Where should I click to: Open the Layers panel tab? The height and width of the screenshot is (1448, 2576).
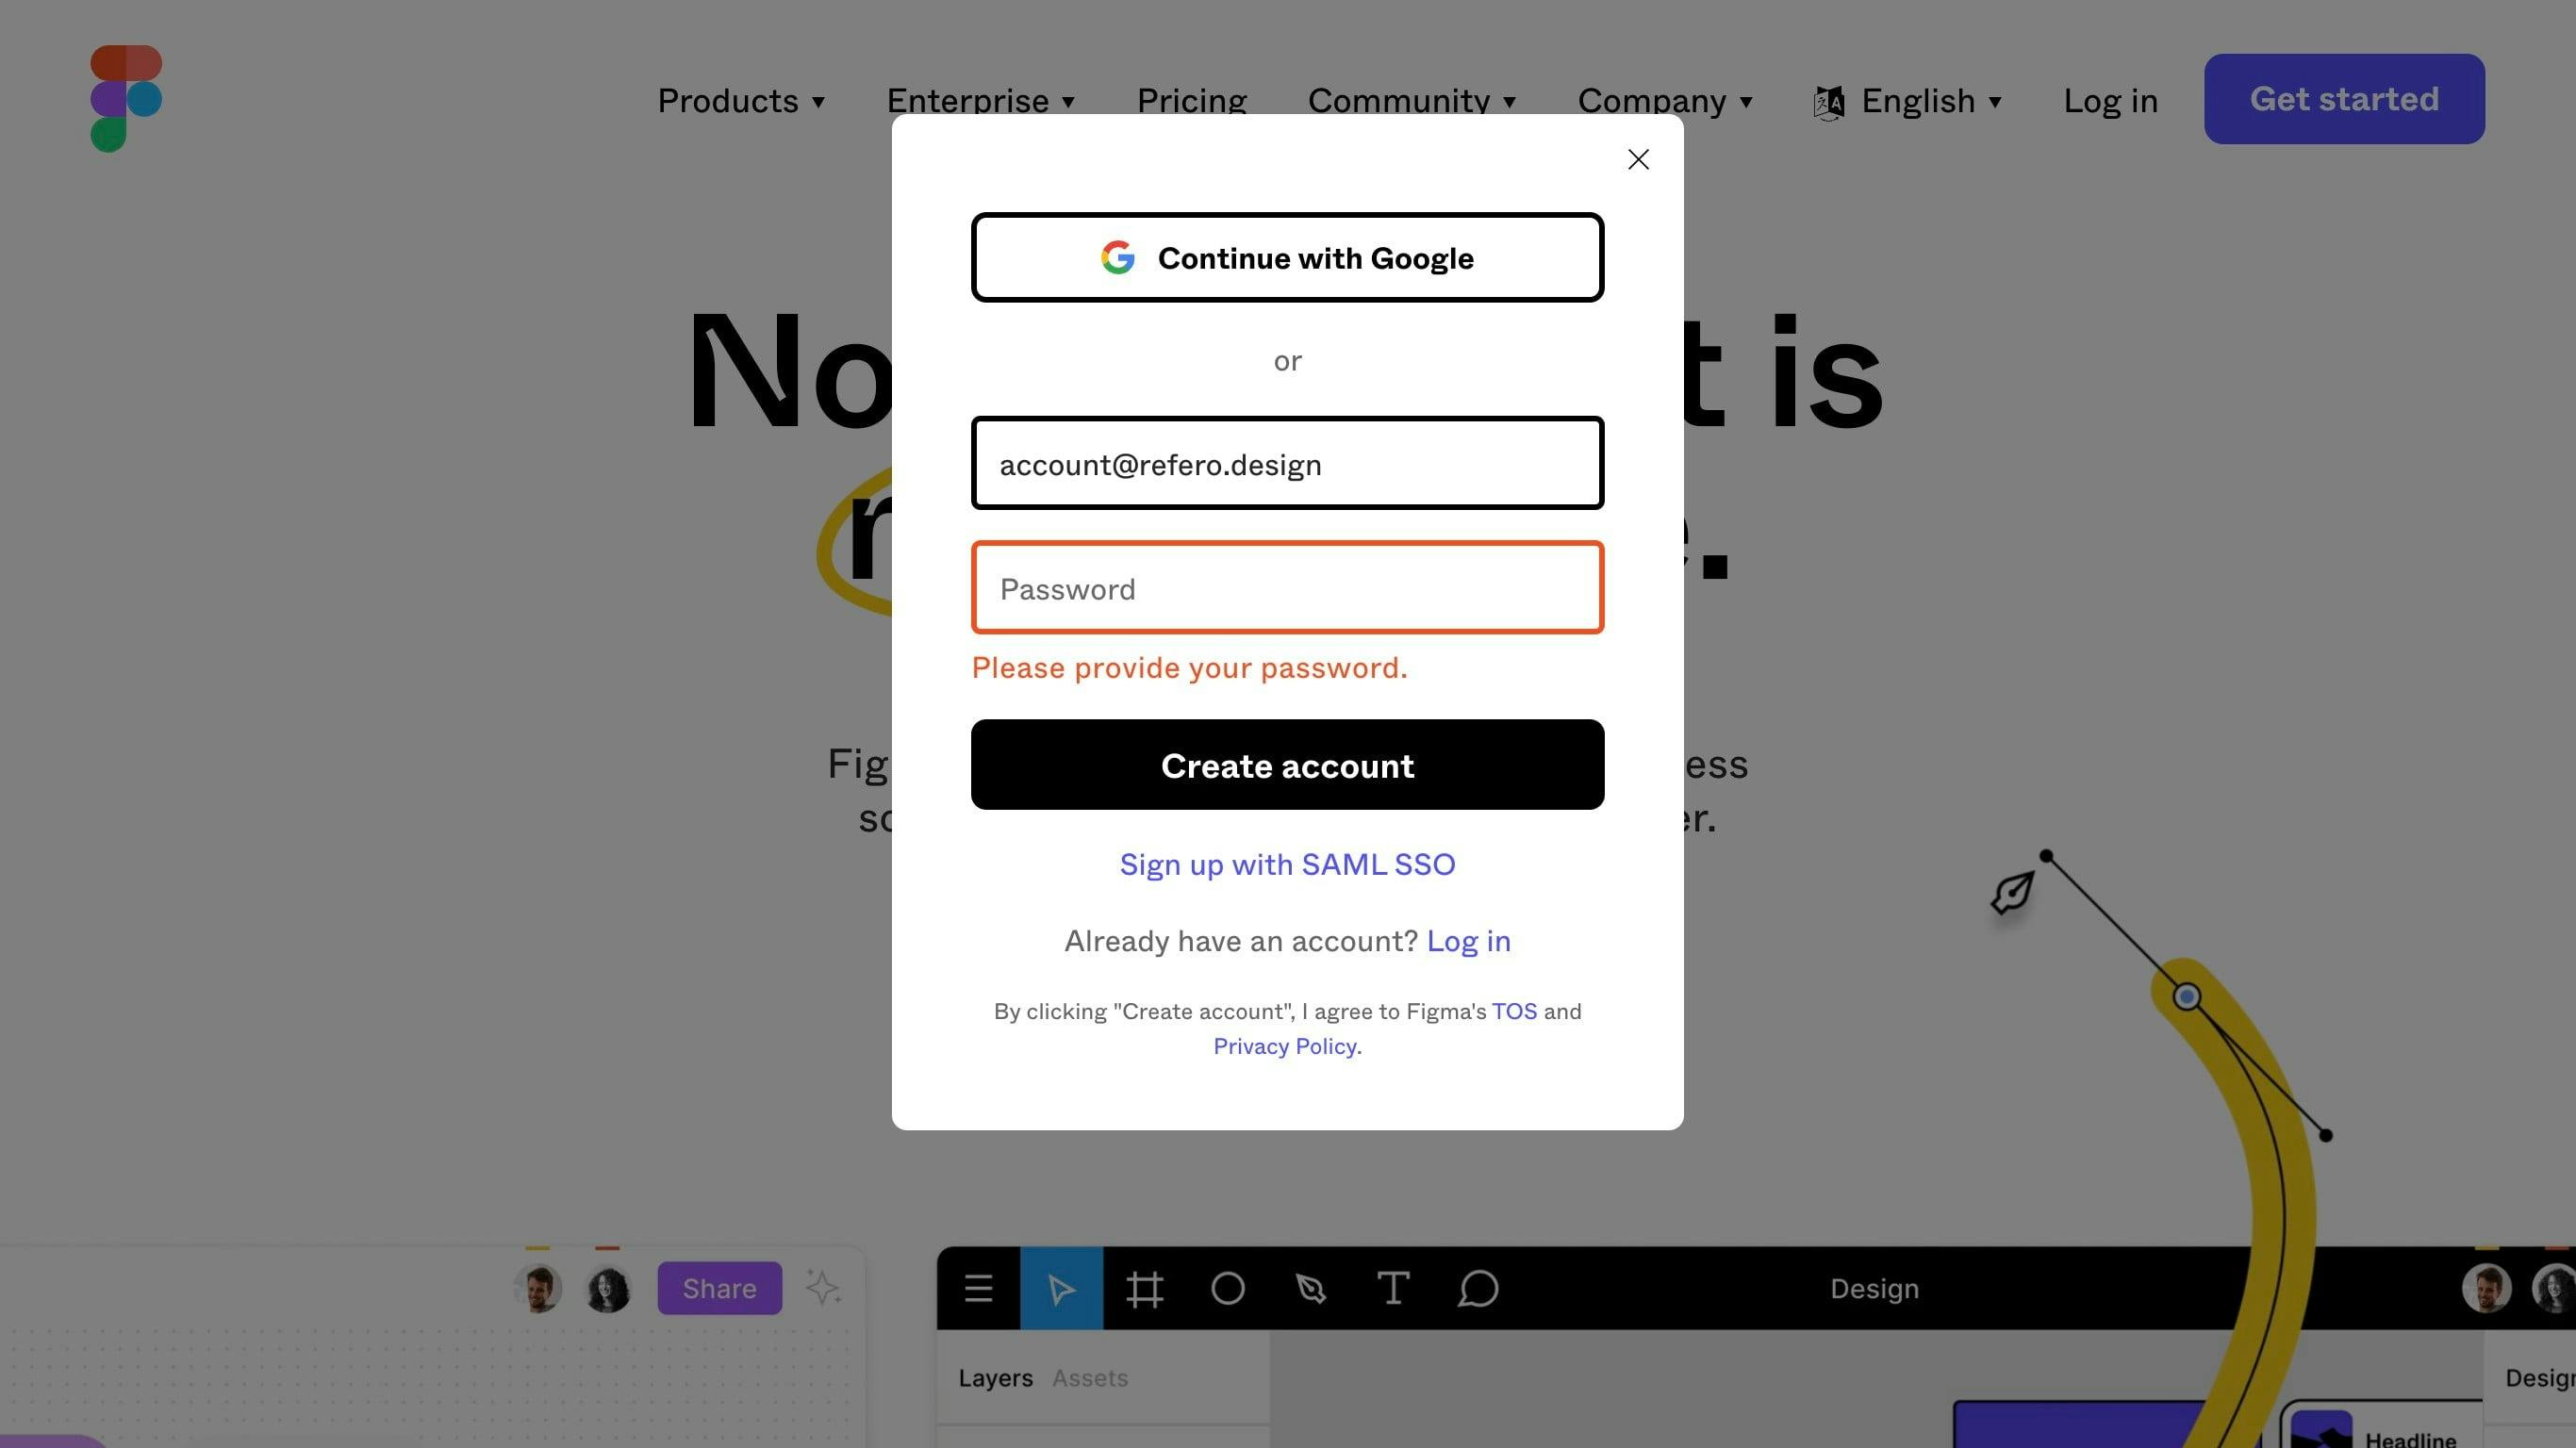tap(995, 1375)
